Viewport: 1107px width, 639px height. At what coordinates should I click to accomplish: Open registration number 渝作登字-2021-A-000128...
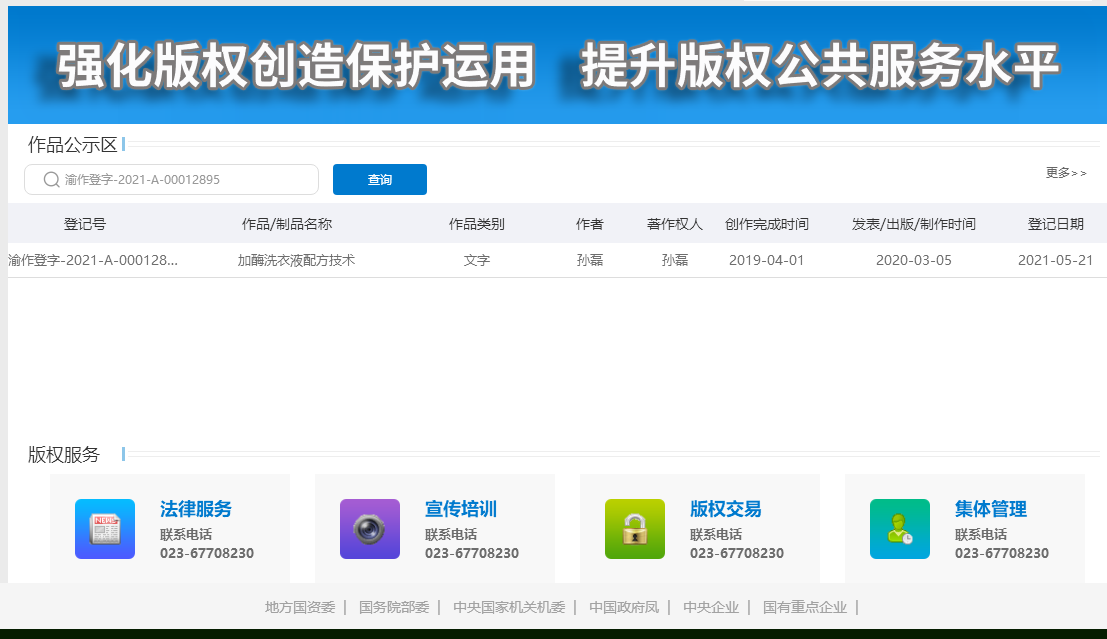click(x=93, y=261)
